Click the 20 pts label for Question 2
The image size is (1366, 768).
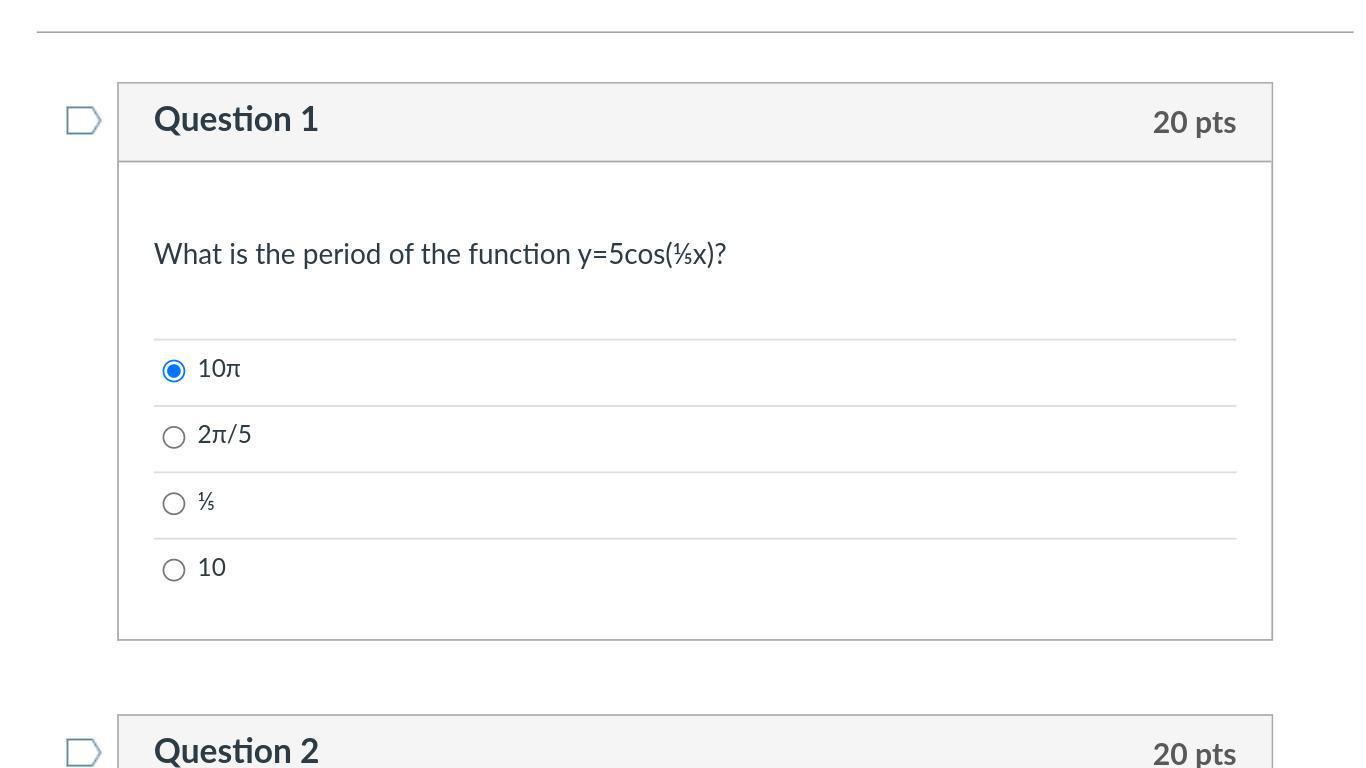(1194, 753)
